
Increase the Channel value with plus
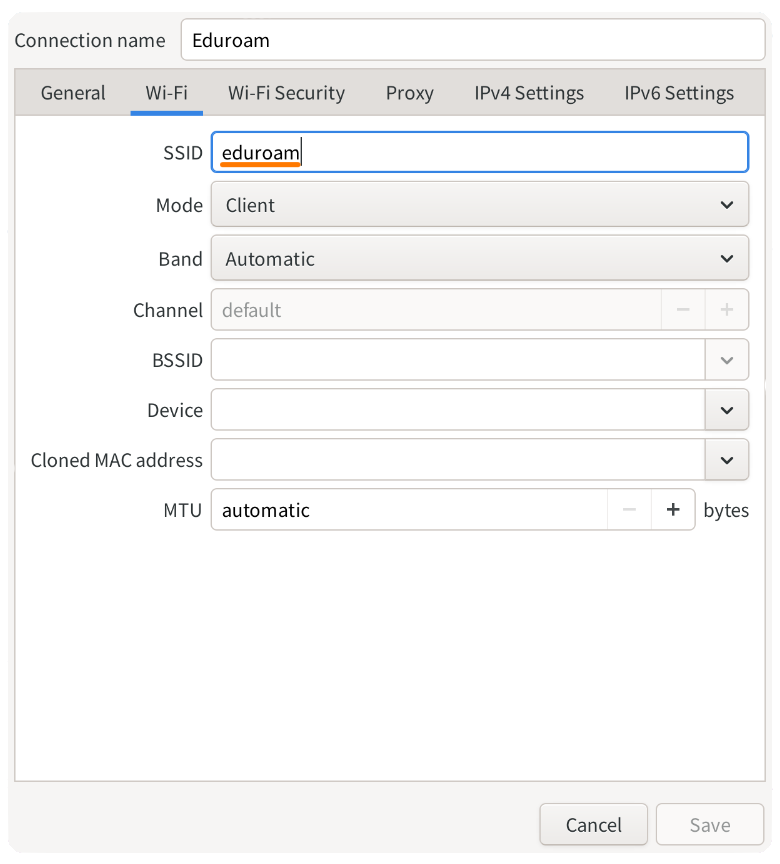tap(727, 310)
